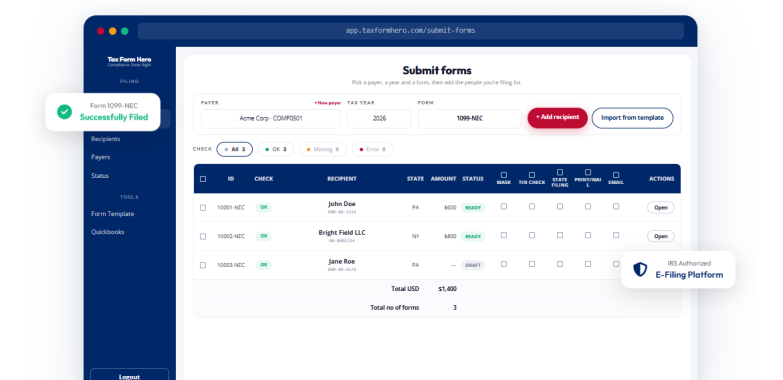Image resolution: width=783 pixels, height=380 pixels.
Task: Click the NY state cell
Action: click(x=415, y=236)
